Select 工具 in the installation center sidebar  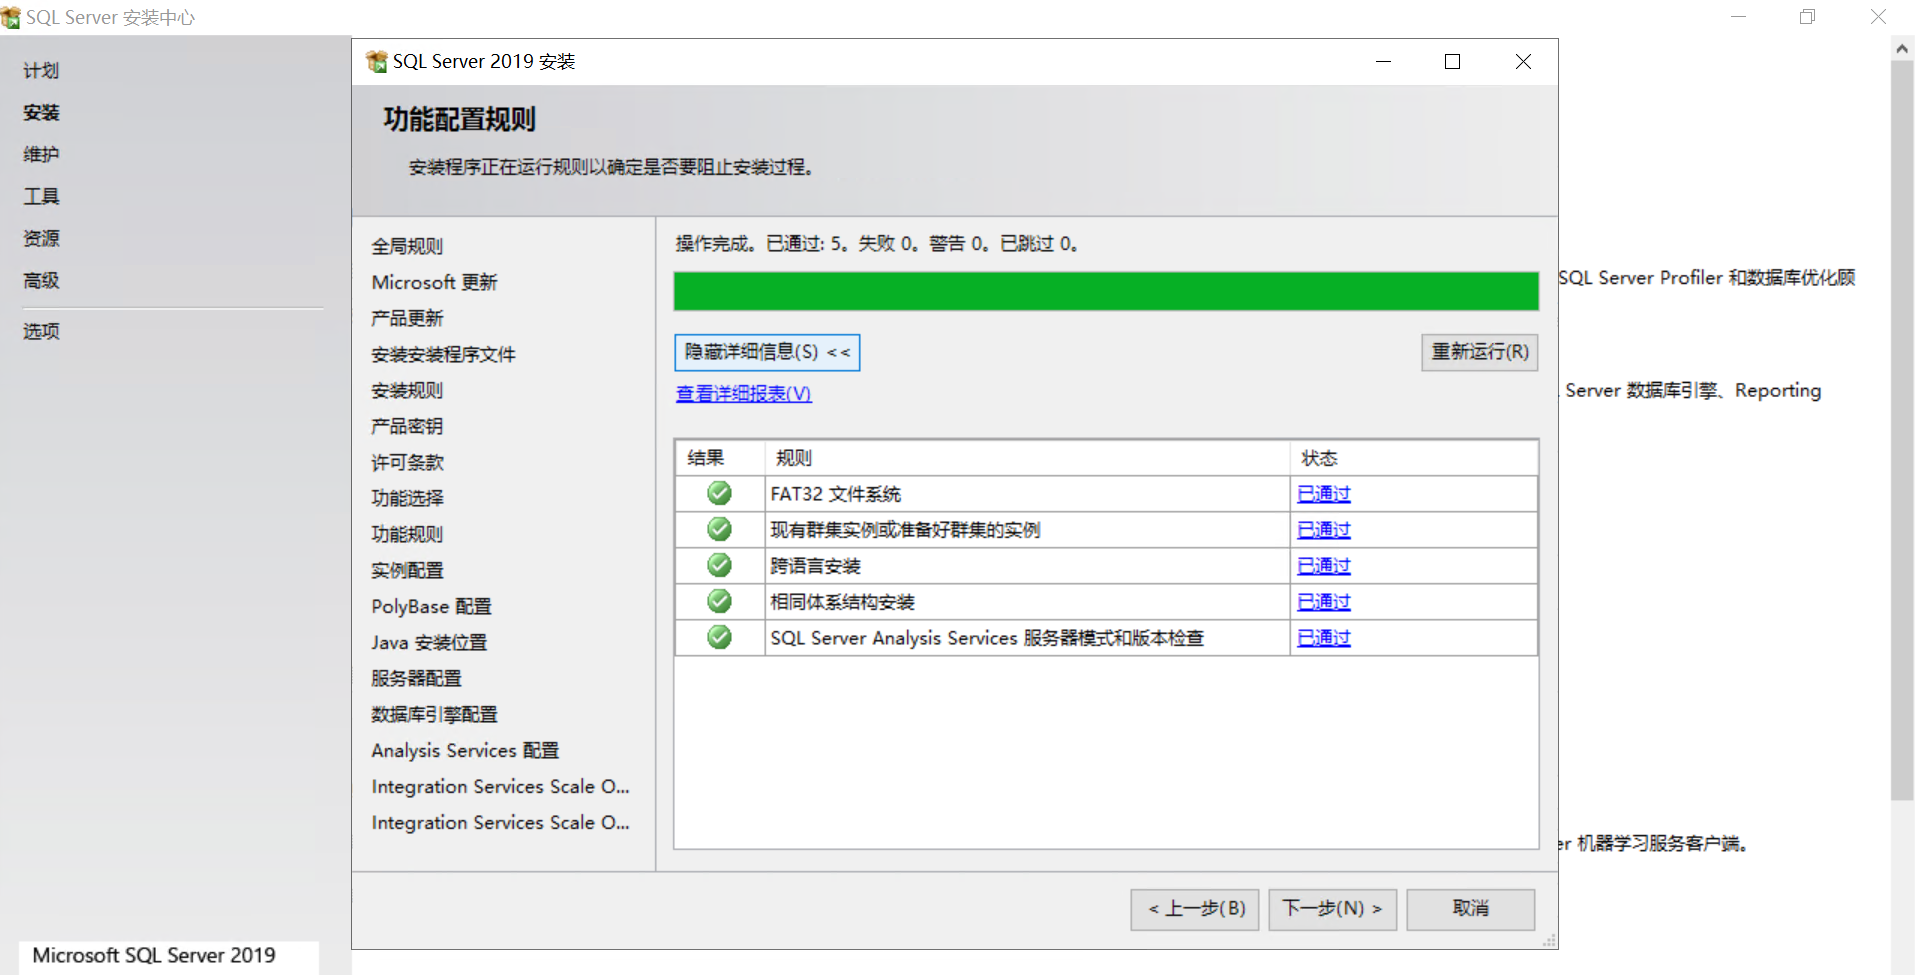(x=41, y=197)
